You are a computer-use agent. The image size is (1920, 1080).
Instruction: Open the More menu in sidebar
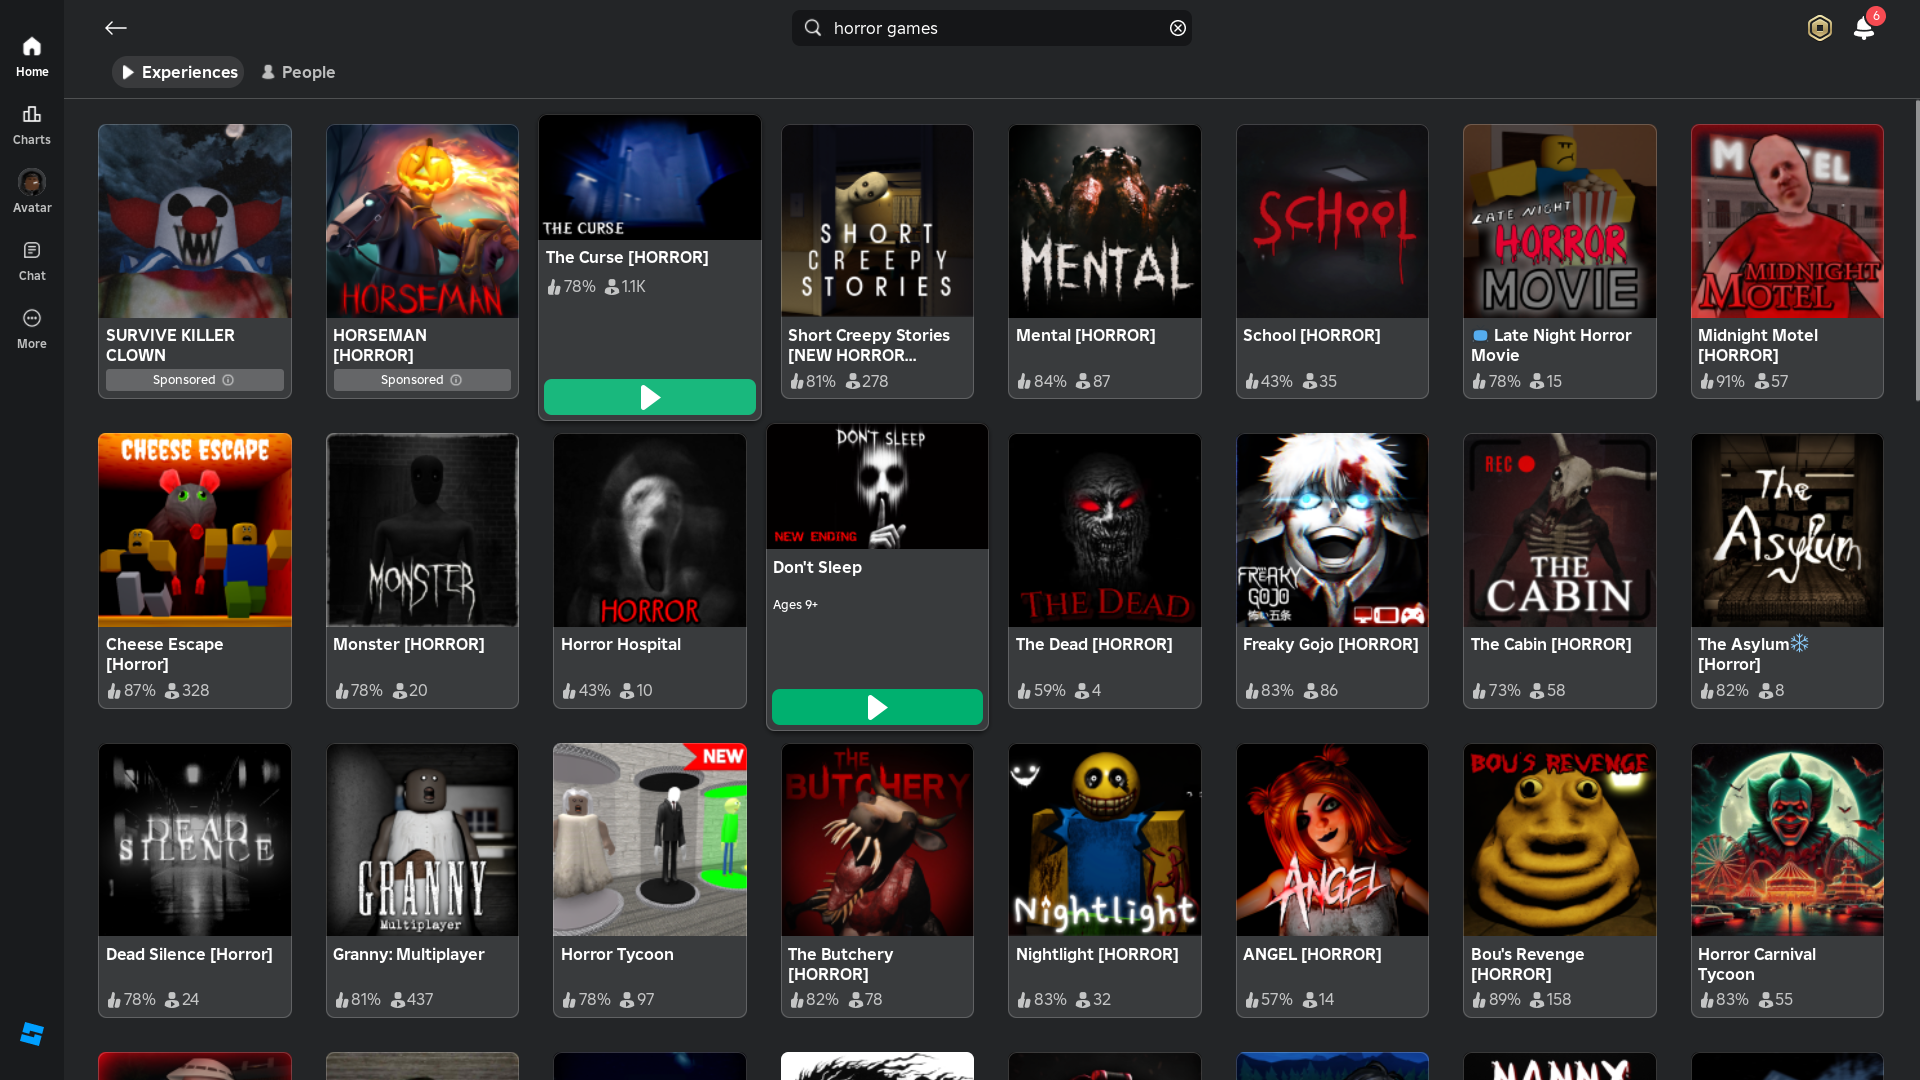32,328
